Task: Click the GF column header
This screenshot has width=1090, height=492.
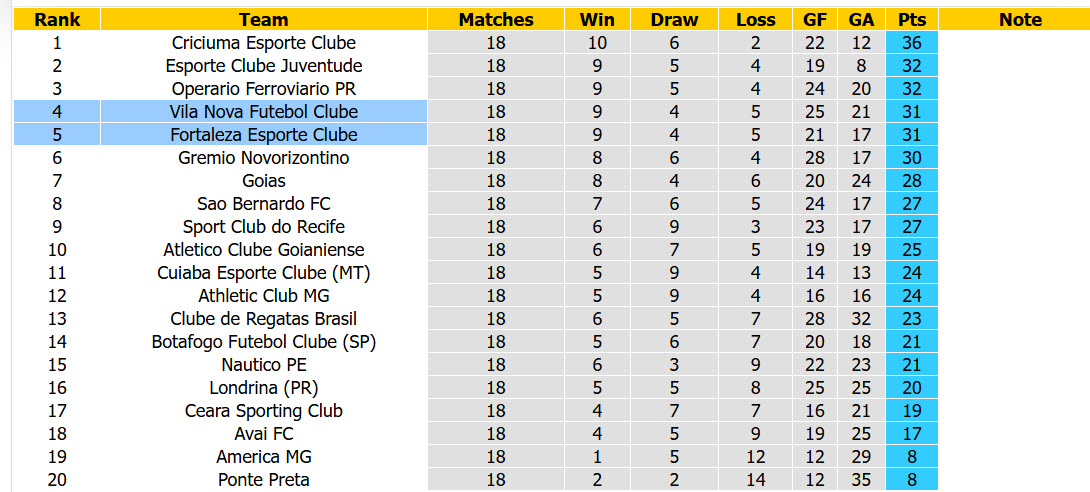Action: pyautogui.click(x=815, y=19)
